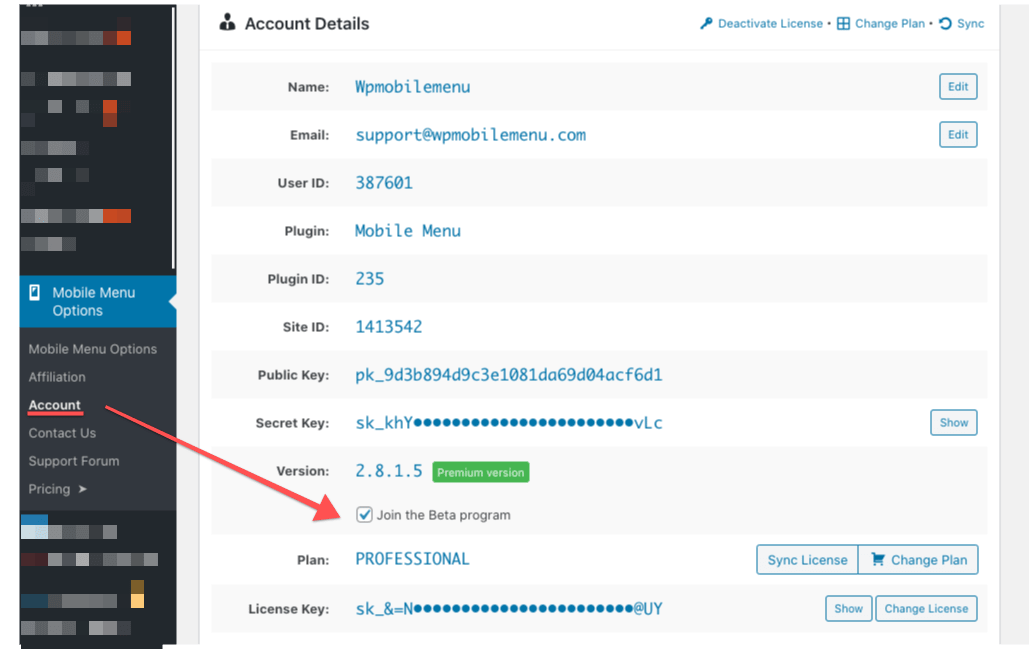1029x666 pixels.
Task: Open the Mobile Menu Options submenu item
Action: pos(93,349)
